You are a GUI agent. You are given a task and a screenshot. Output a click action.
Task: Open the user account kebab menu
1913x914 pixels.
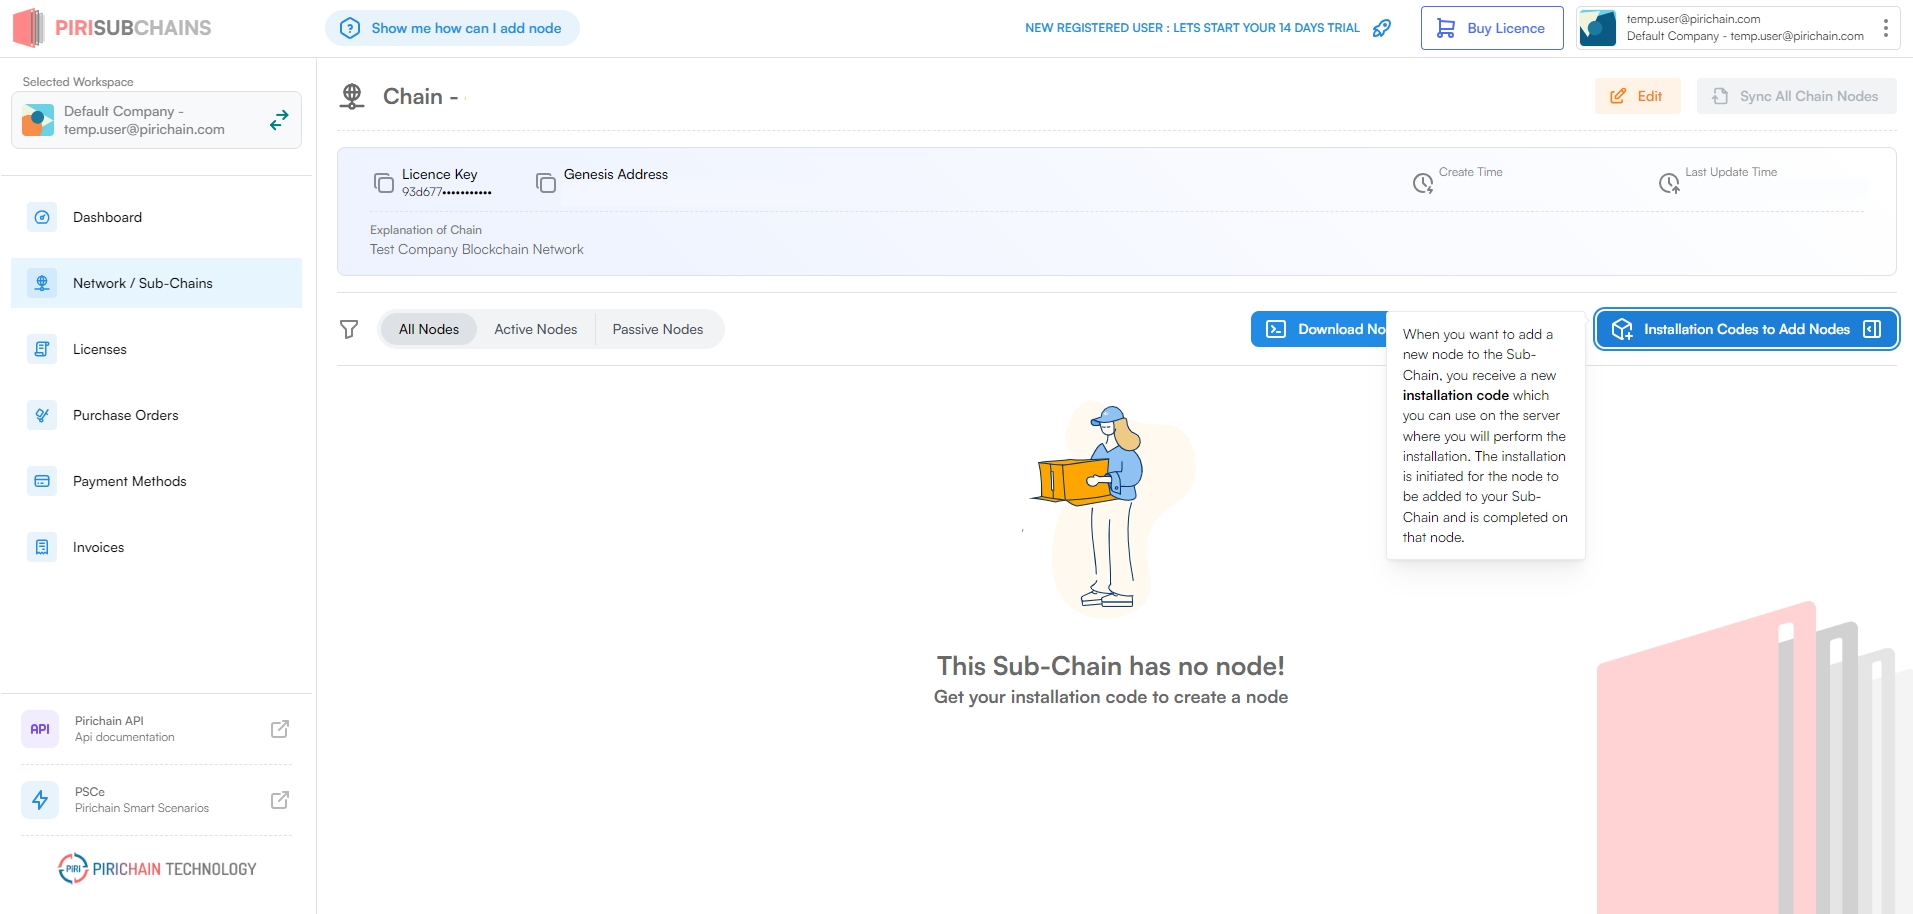[x=1886, y=28]
